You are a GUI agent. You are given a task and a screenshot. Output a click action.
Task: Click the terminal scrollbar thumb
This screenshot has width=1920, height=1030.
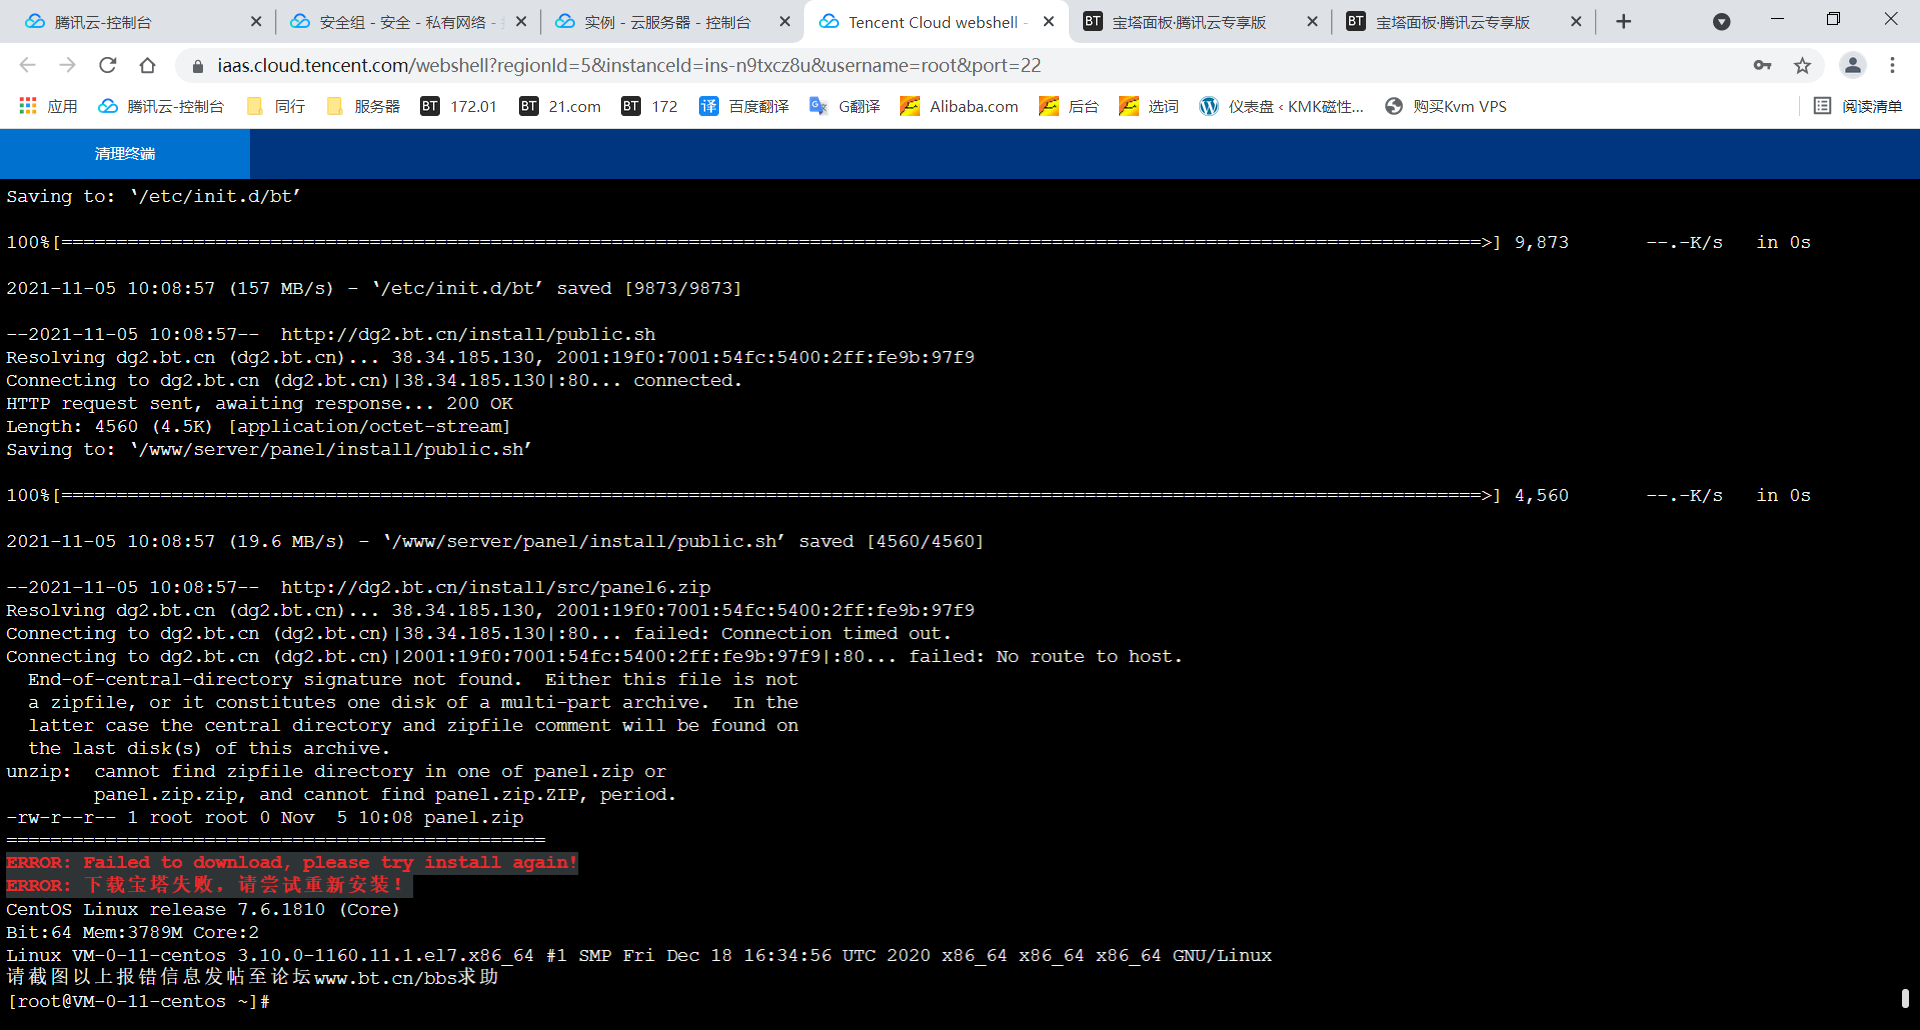(1905, 998)
